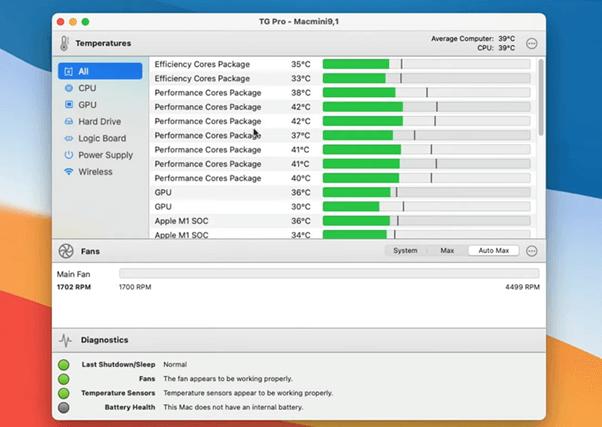
Task: Click the green Fans diagnostic status indicator
Action: (64, 379)
